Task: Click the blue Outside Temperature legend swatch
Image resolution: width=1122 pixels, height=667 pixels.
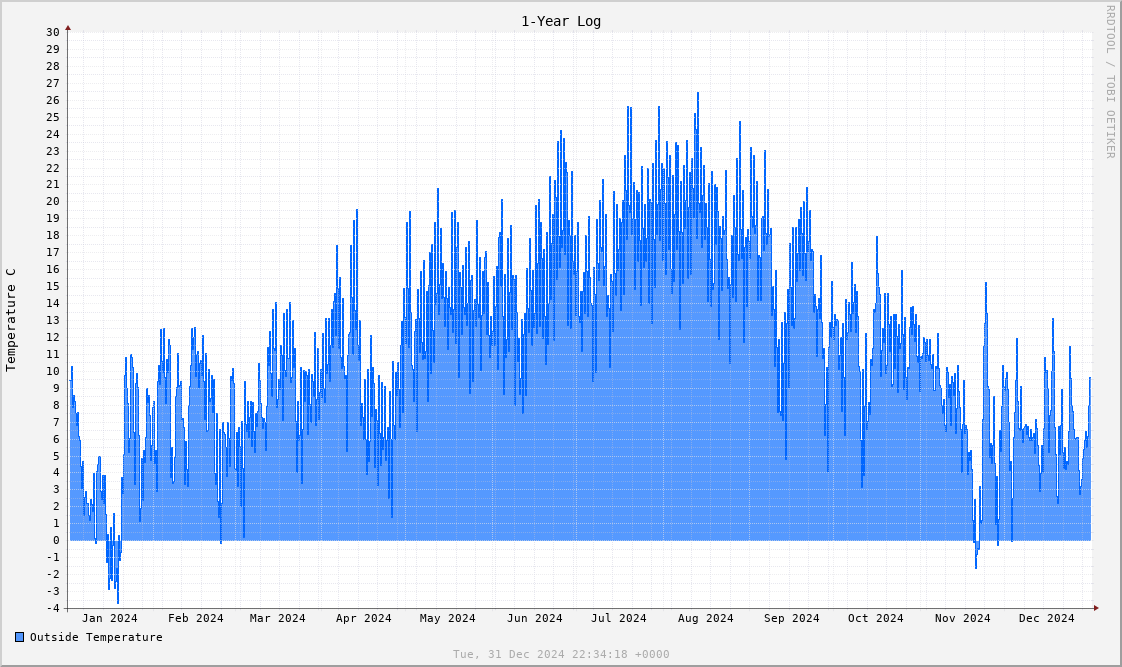Action: pyautogui.click(x=19, y=637)
